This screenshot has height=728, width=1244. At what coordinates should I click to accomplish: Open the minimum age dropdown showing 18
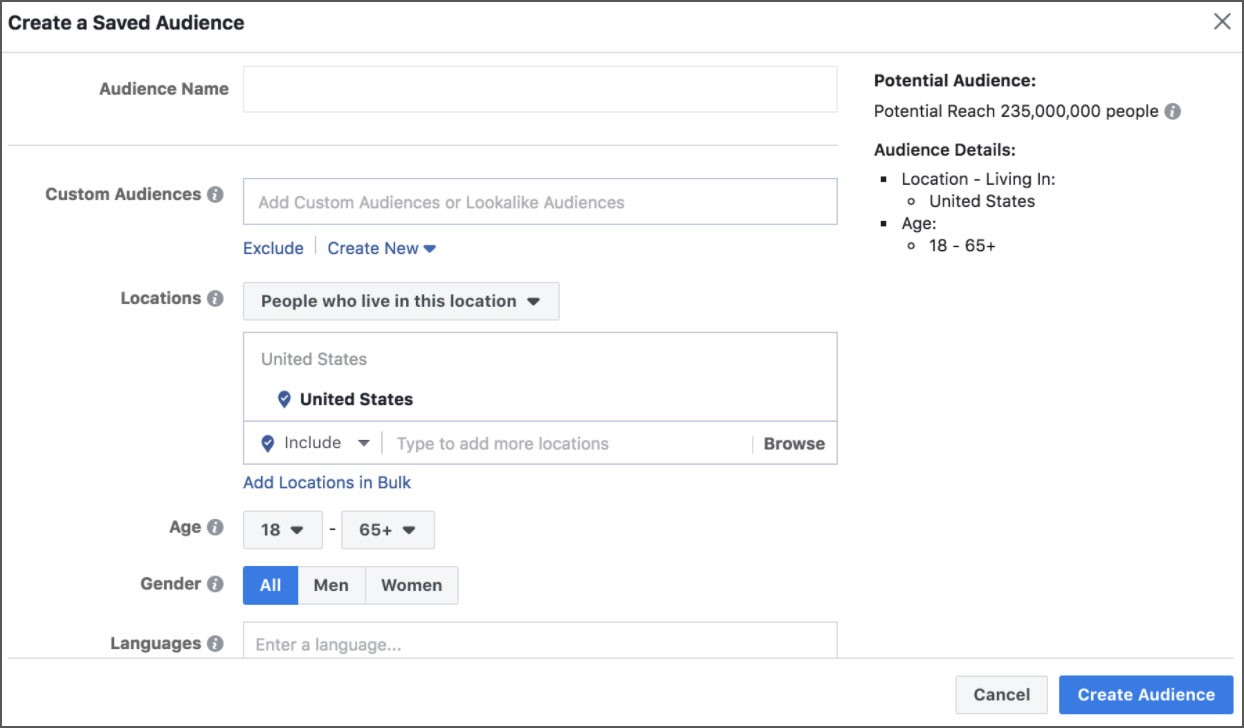[x=282, y=529]
